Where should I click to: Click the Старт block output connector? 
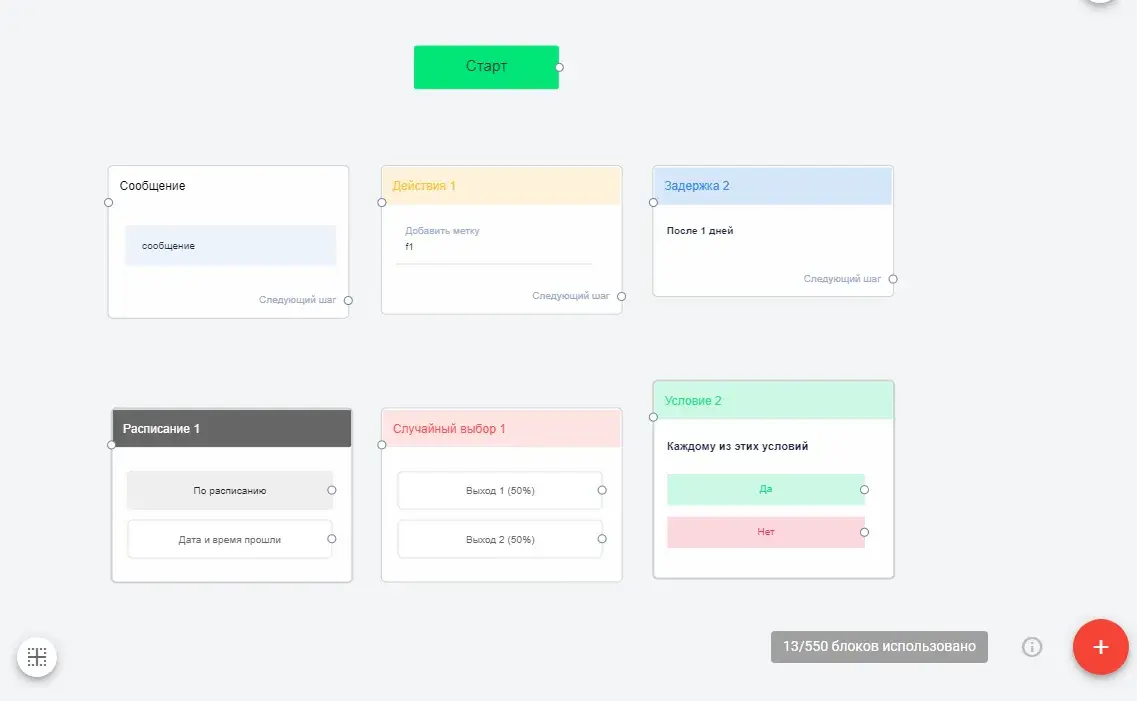coord(559,67)
